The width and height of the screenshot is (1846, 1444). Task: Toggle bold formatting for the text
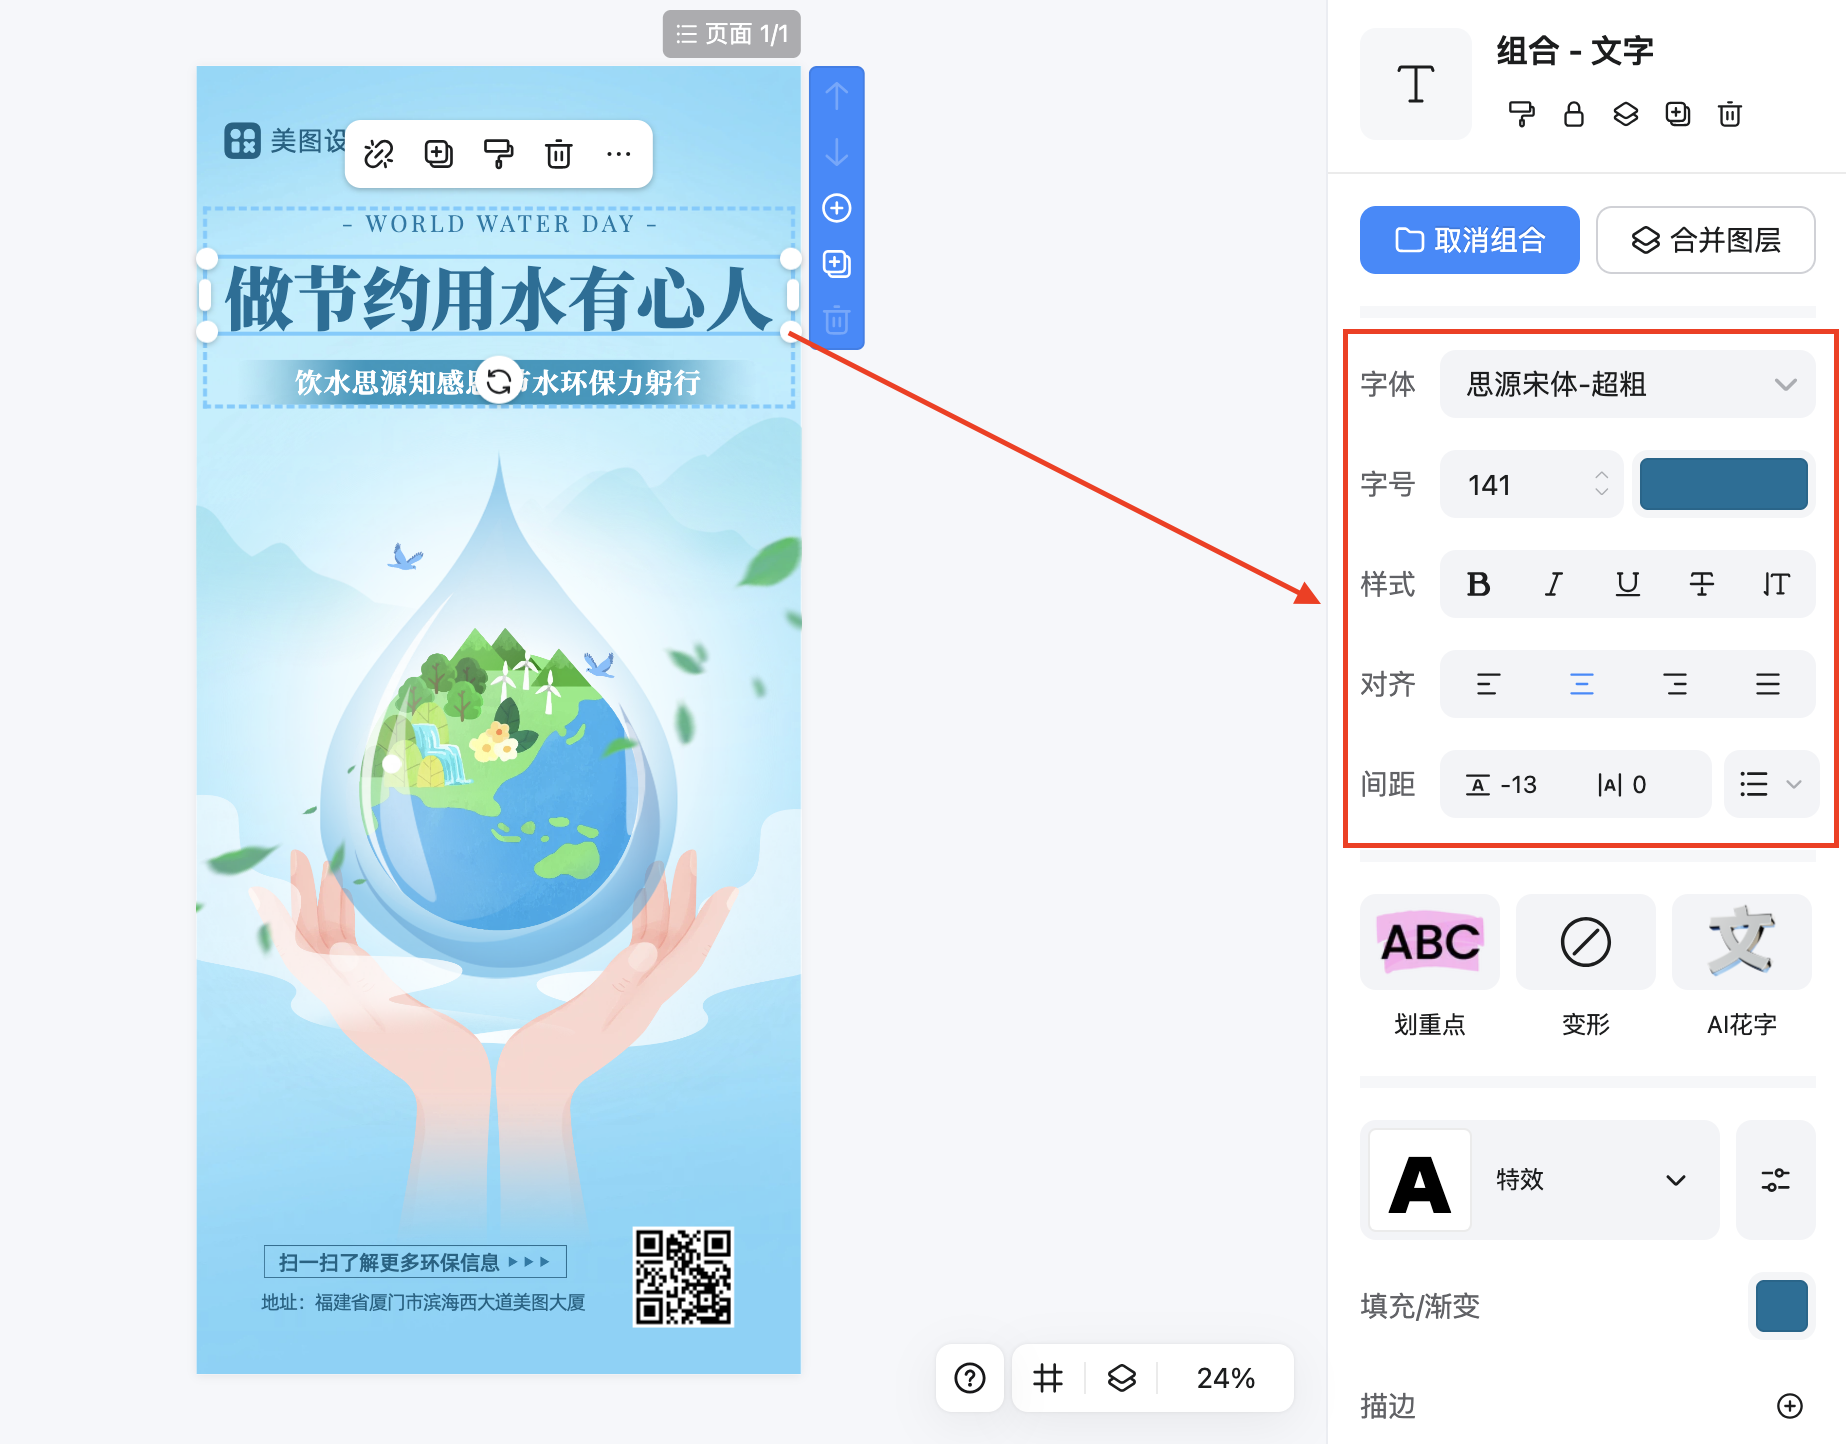[x=1478, y=584]
